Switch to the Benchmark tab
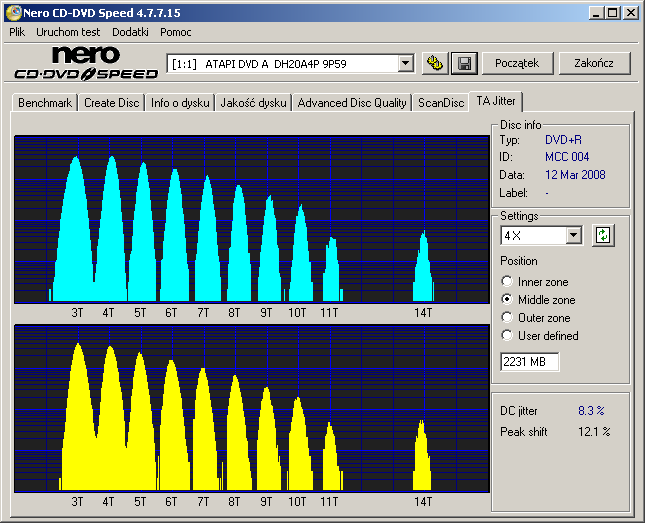645x523 pixels. pyautogui.click(x=45, y=102)
